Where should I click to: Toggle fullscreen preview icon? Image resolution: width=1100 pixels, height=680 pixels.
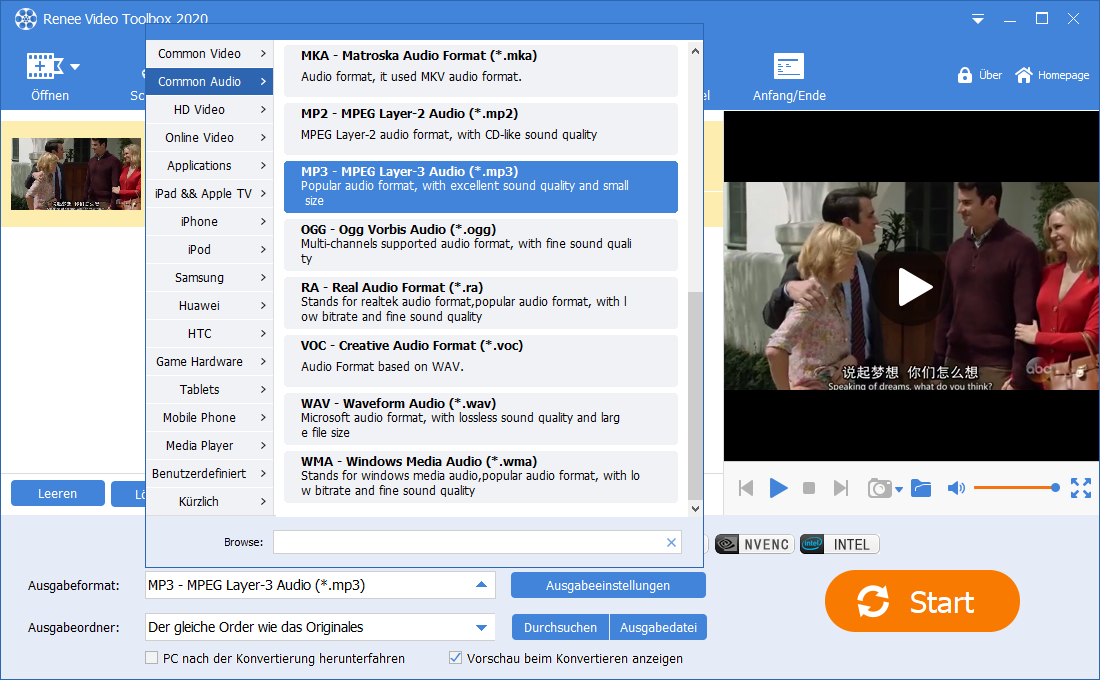pos(1080,488)
